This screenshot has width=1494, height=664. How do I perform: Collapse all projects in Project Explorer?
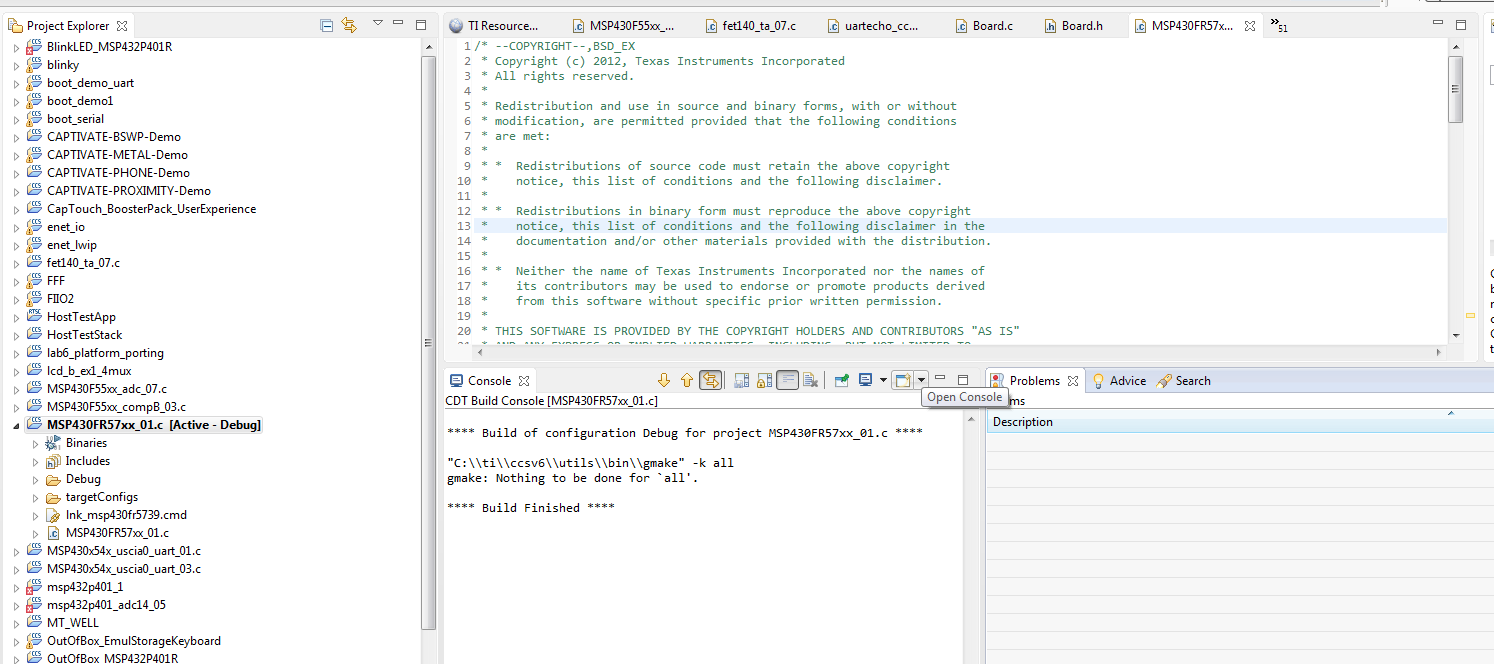[327, 25]
